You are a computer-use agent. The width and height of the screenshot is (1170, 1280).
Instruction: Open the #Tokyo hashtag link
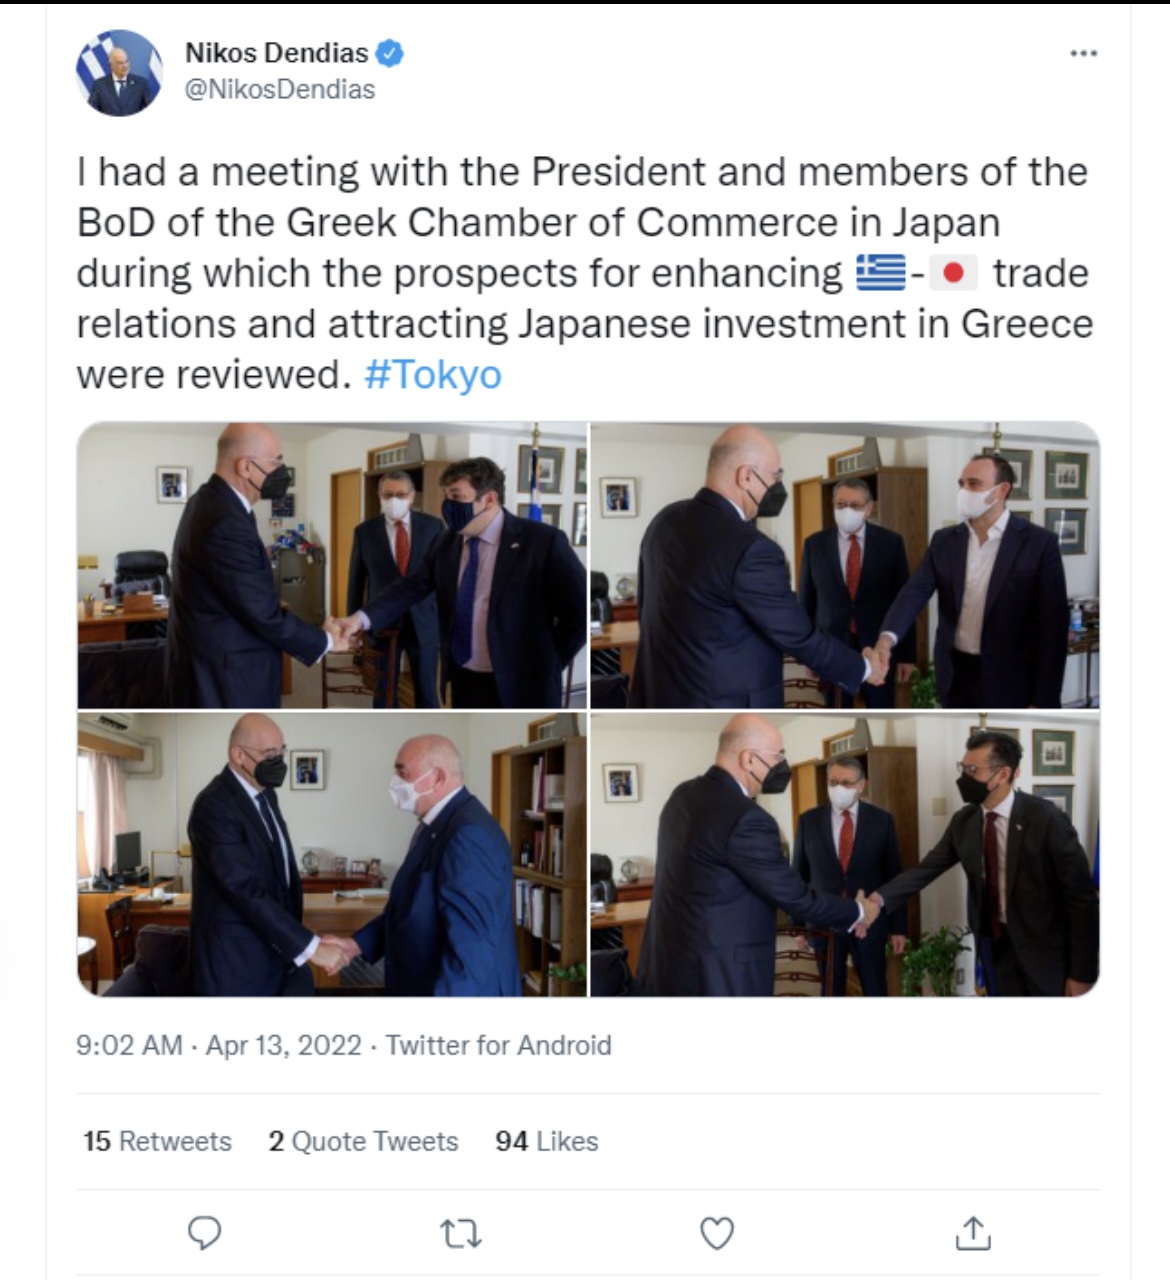pos(433,375)
